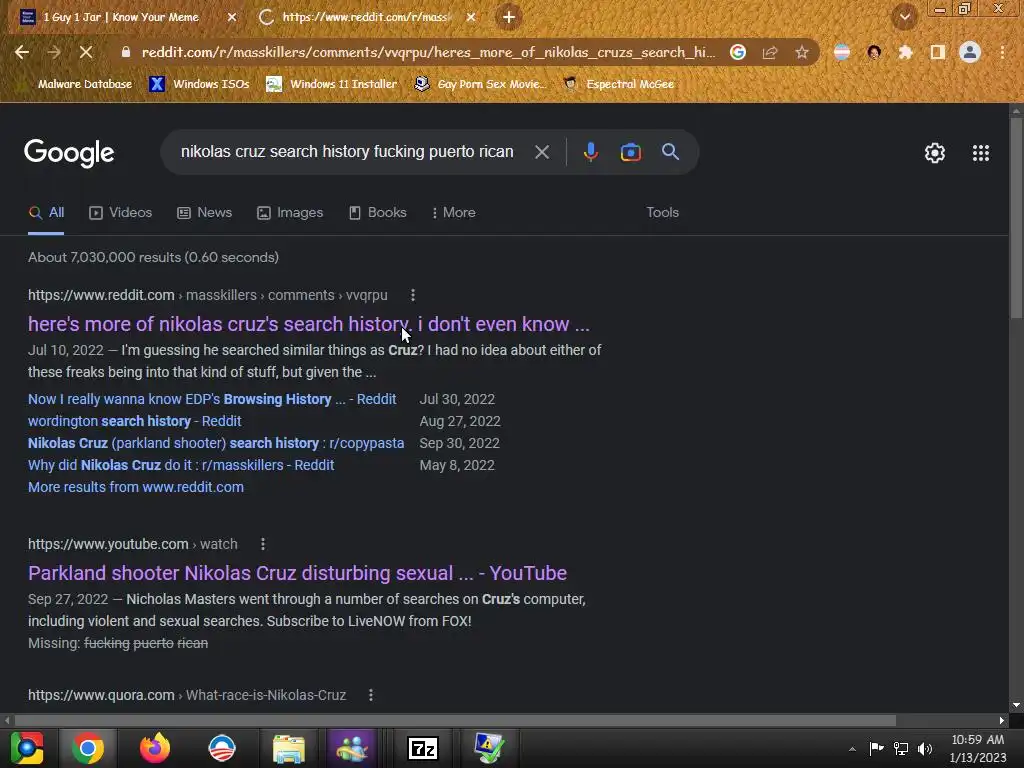Bookmark this page with the star icon

click(x=802, y=52)
